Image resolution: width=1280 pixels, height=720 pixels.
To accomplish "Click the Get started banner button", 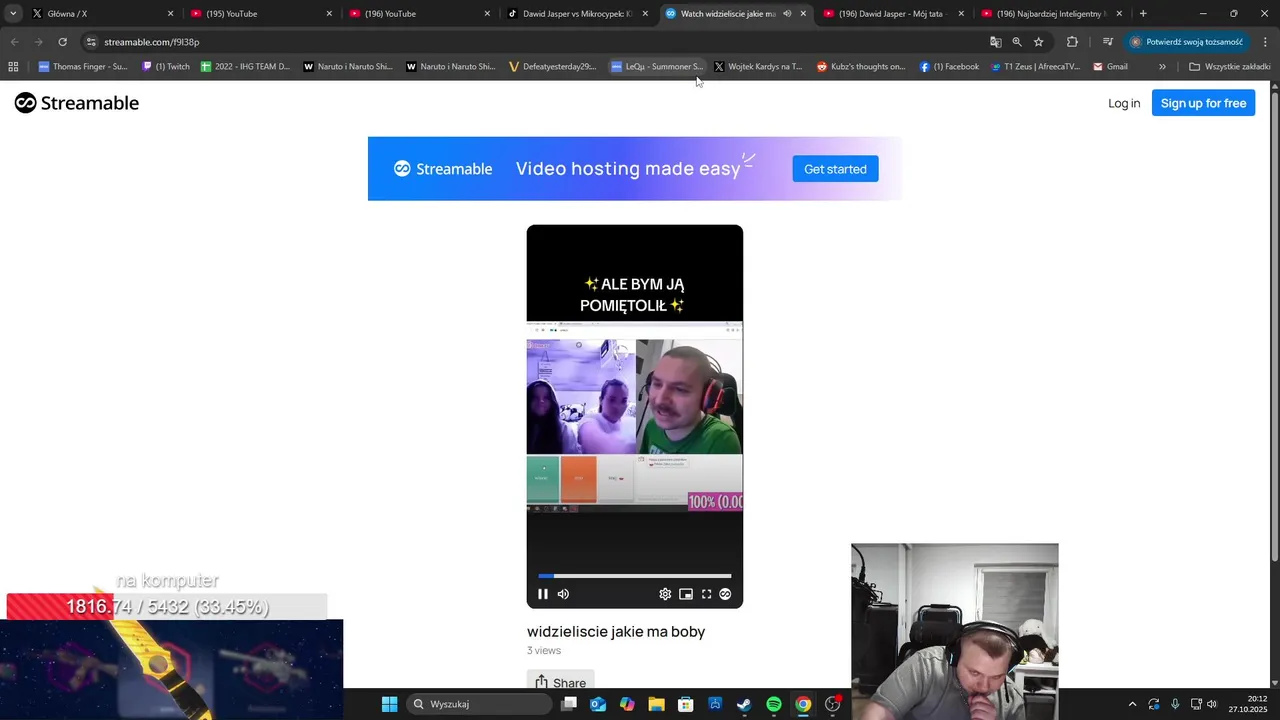I will pyautogui.click(x=835, y=169).
